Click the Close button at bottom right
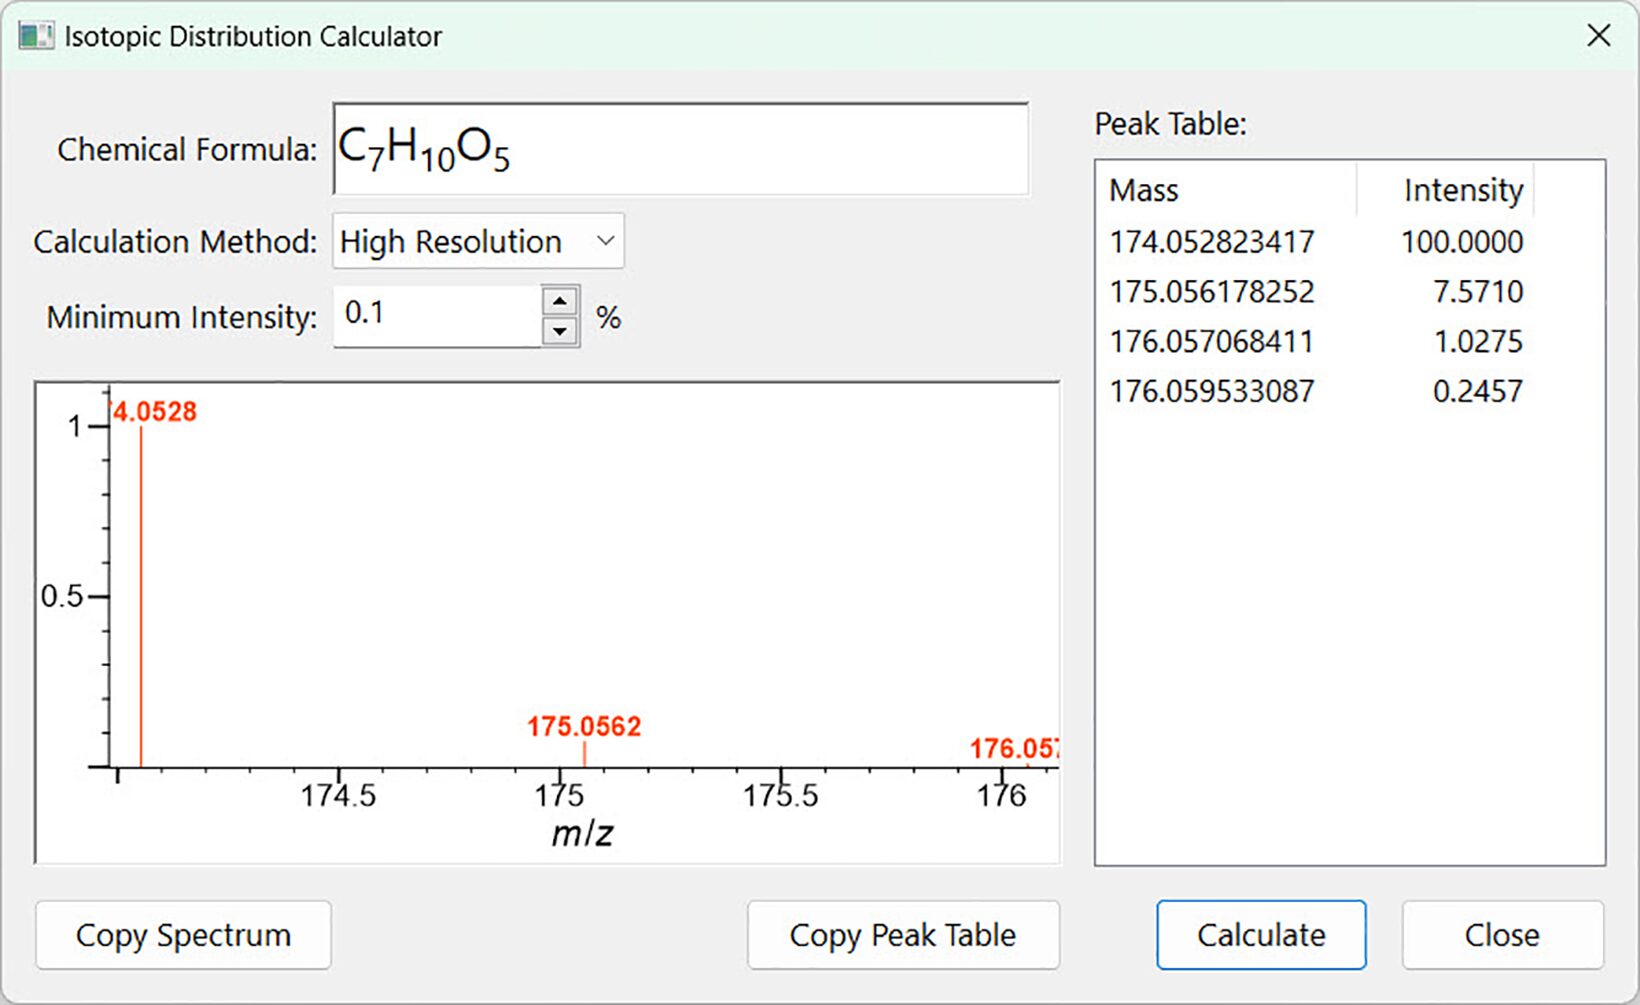1640x1005 pixels. coord(1501,935)
